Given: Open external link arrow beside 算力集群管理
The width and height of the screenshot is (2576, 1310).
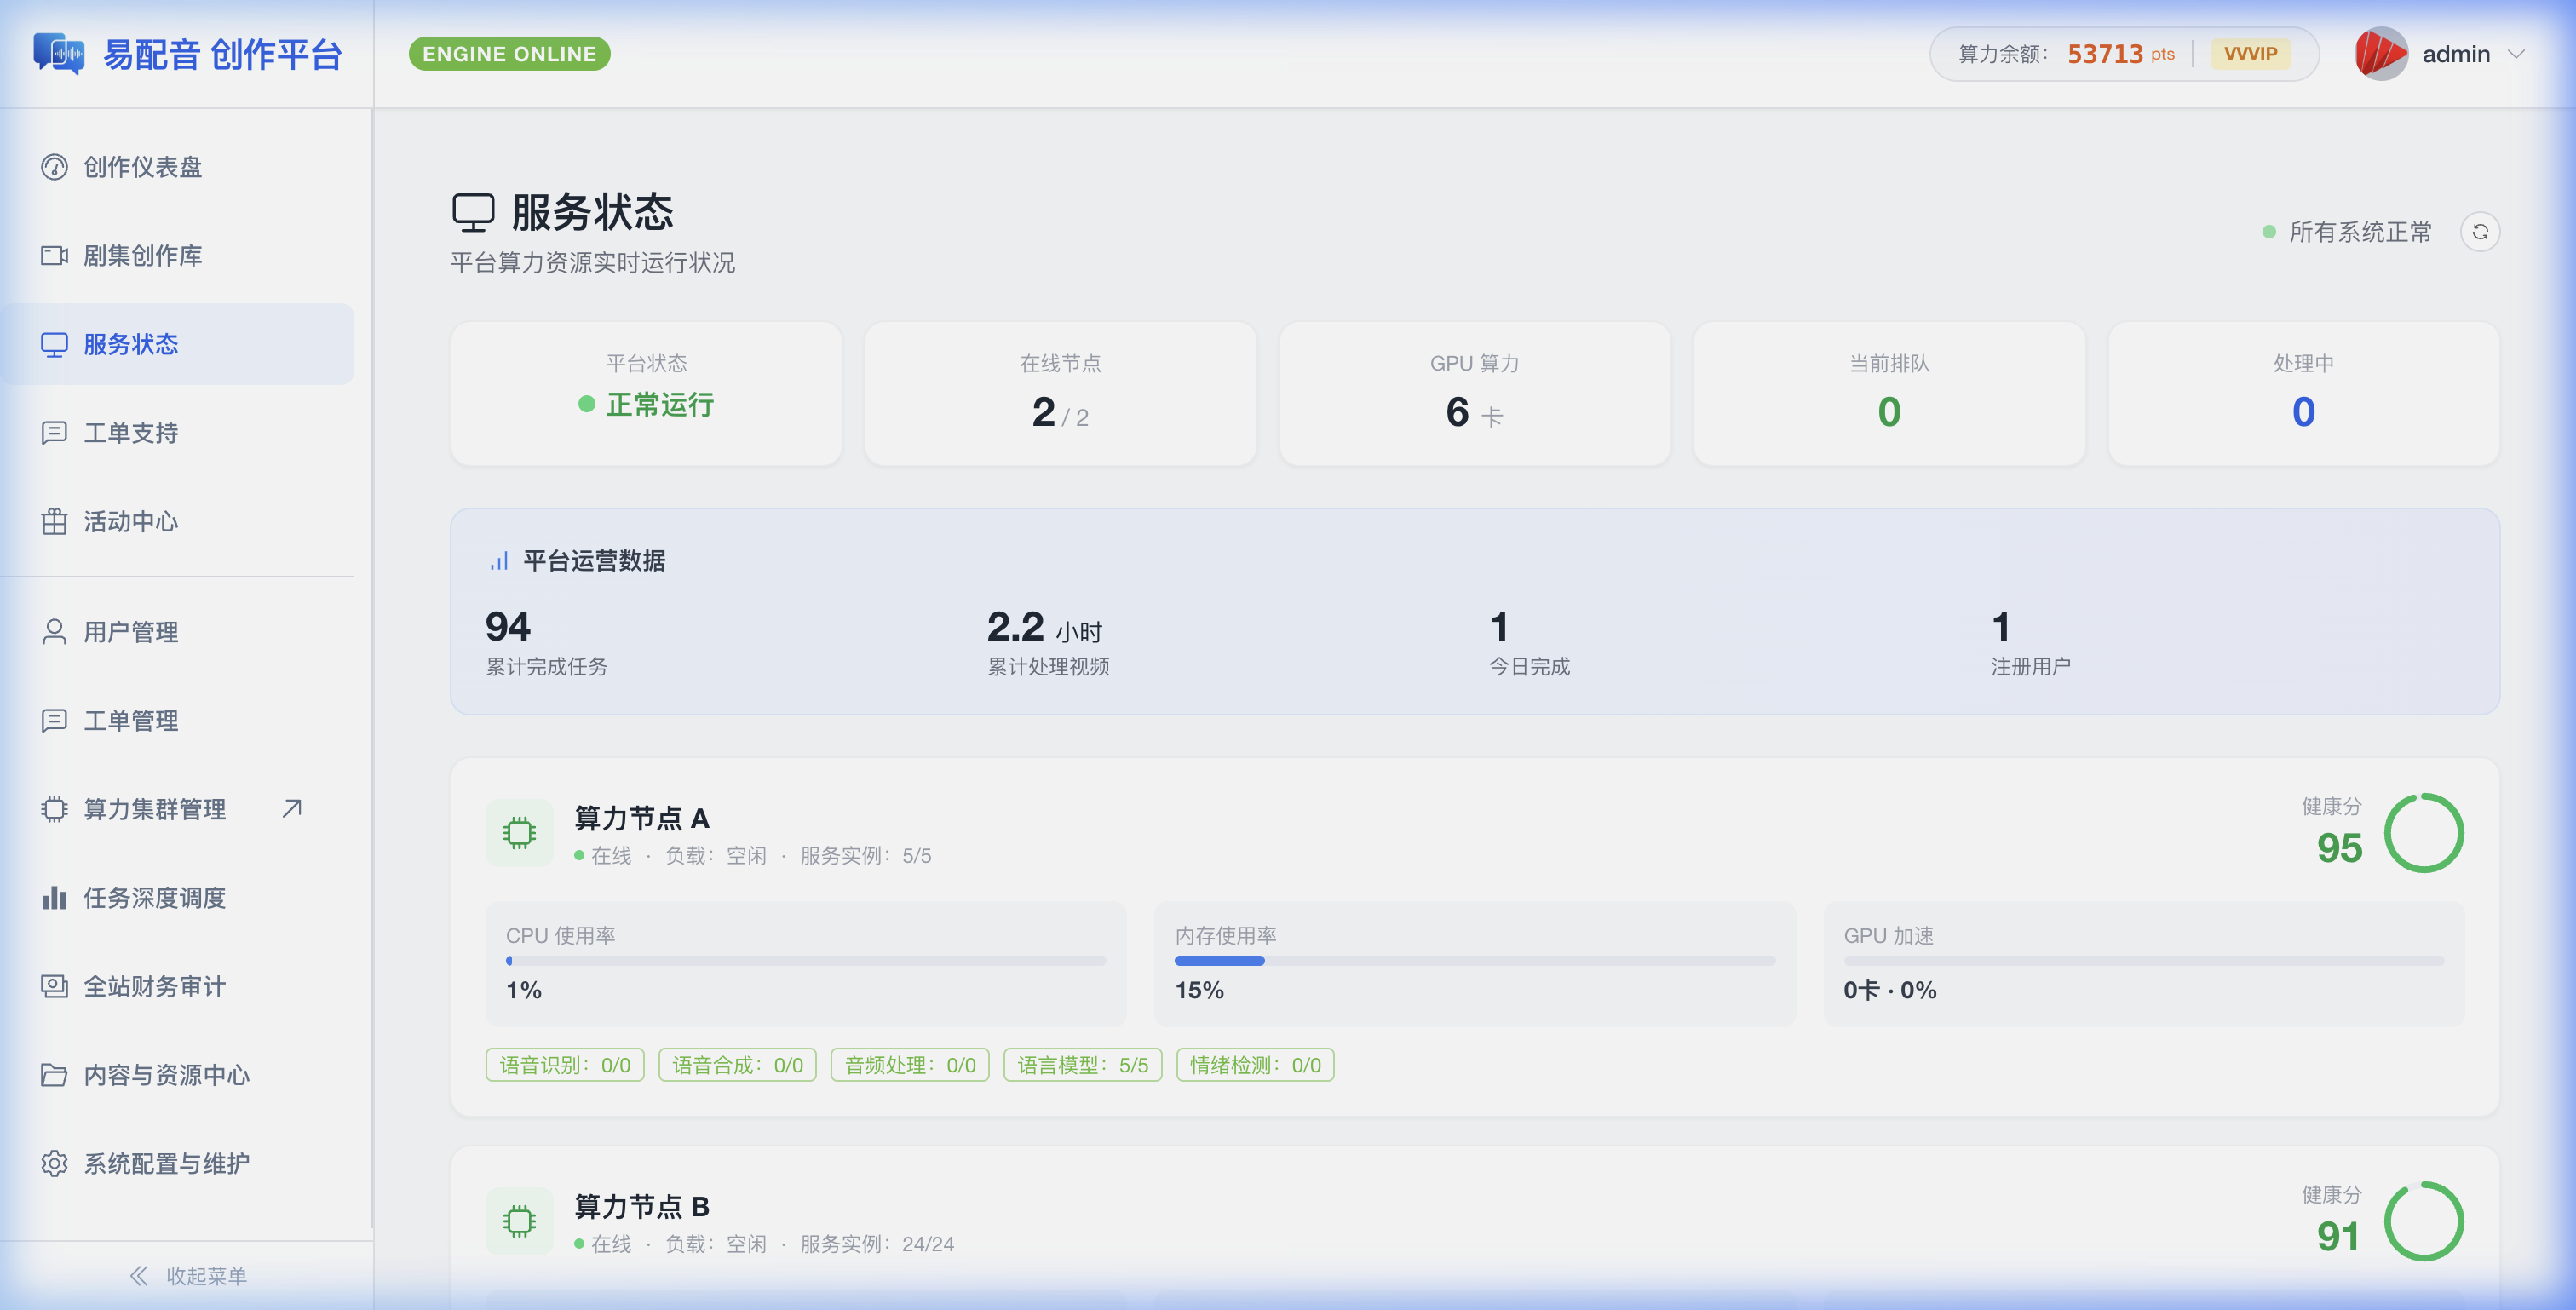Looking at the screenshot, I should tap(292, 808).
